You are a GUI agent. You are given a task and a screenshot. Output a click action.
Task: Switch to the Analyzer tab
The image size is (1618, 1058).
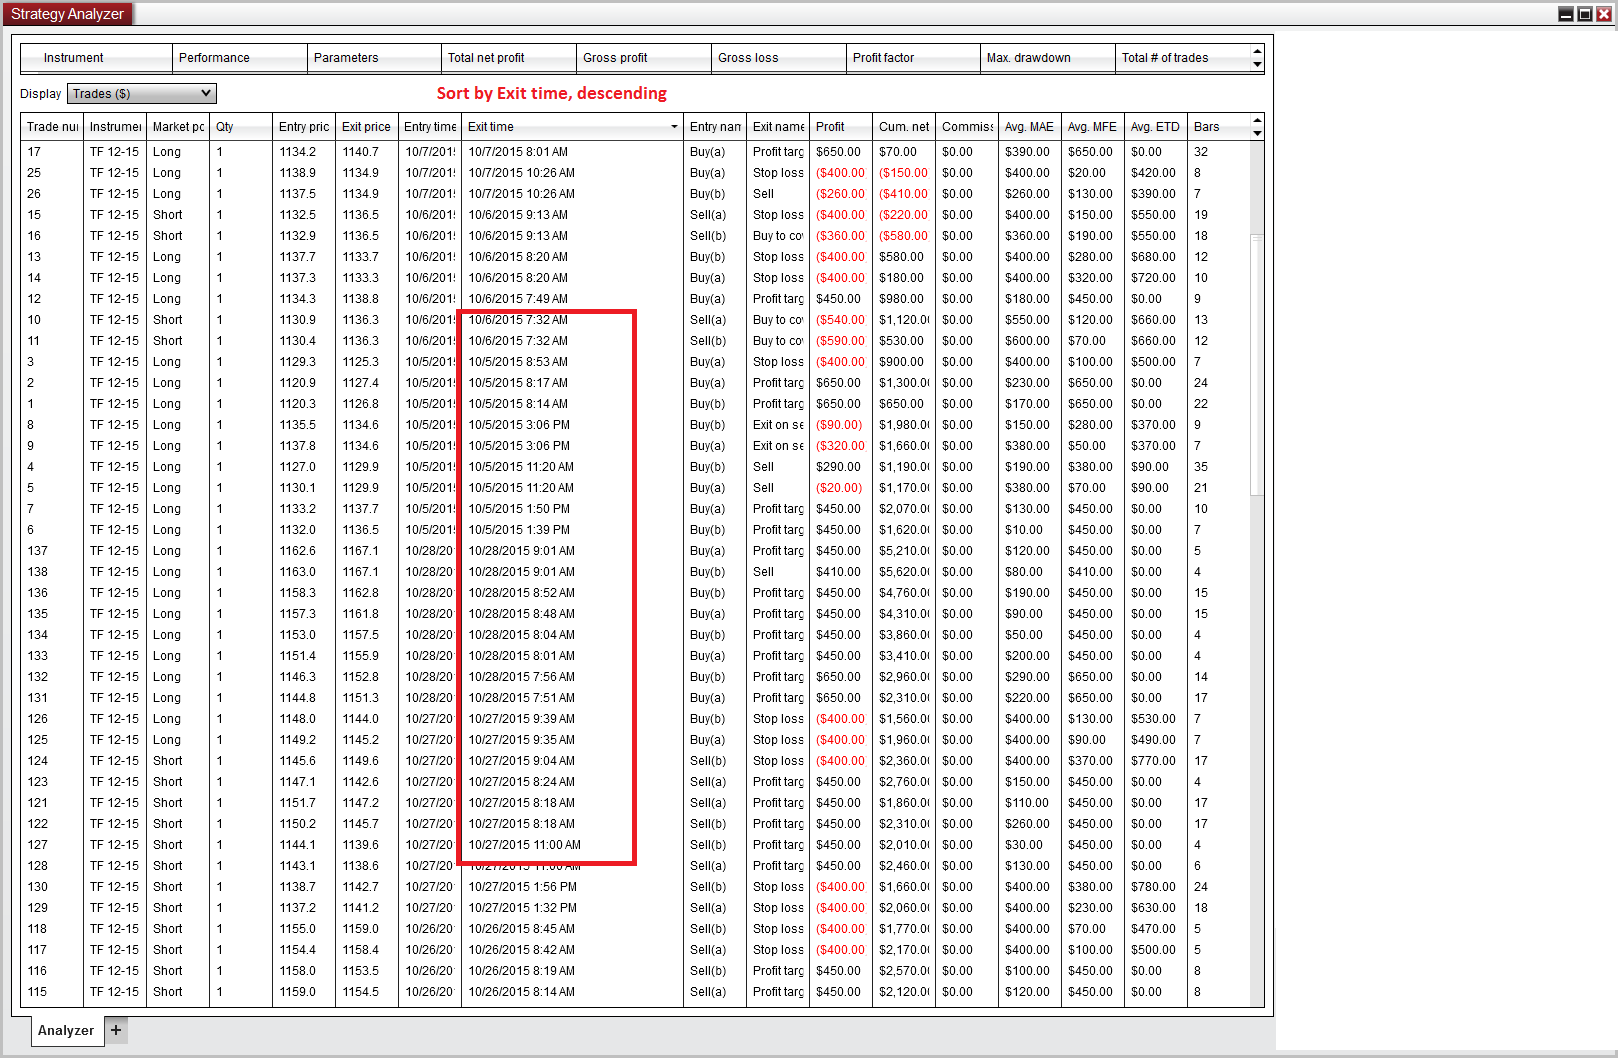[x=66, y=1030]
